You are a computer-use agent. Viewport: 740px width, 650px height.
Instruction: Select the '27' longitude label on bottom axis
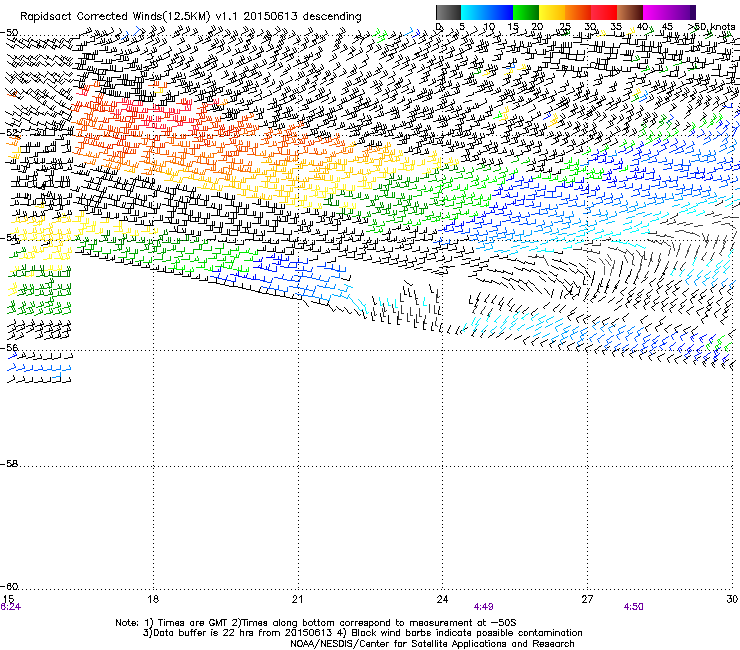point(587,599)
